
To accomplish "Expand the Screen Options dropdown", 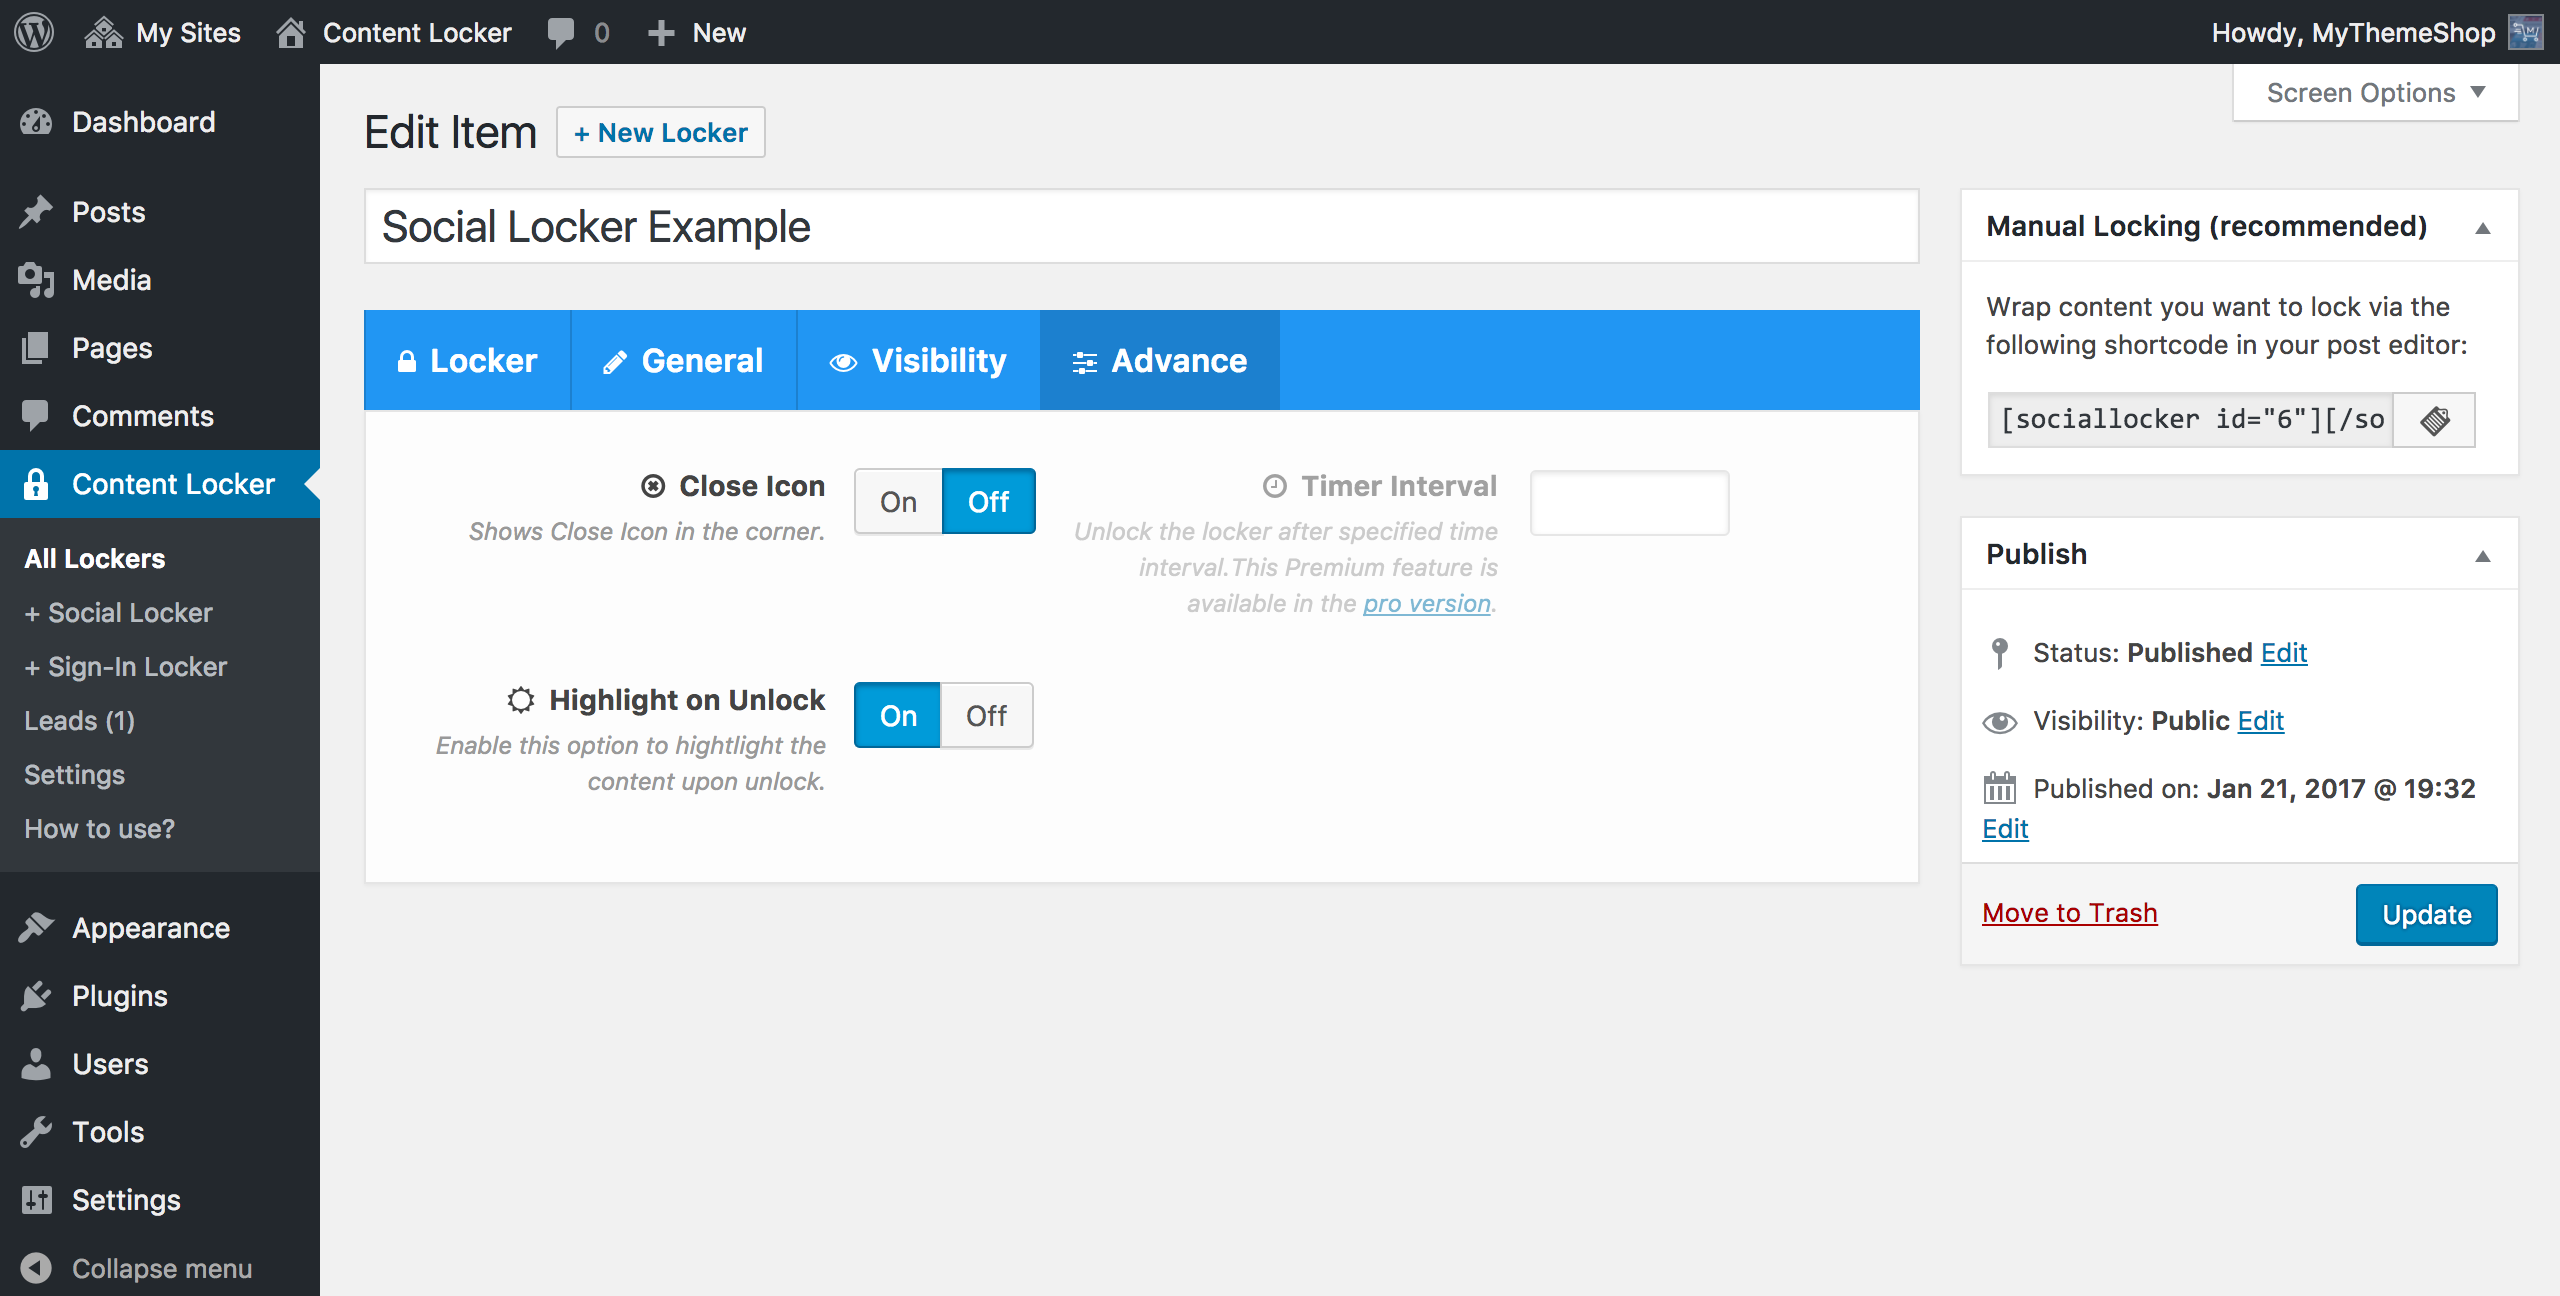I will click(x=2375, y=93).
